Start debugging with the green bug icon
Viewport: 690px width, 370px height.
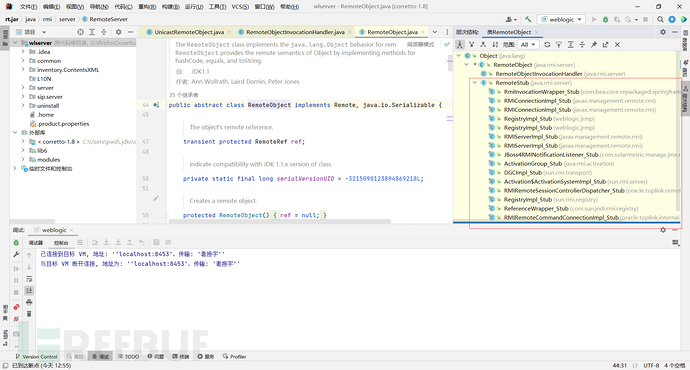[x=606, y=19]
